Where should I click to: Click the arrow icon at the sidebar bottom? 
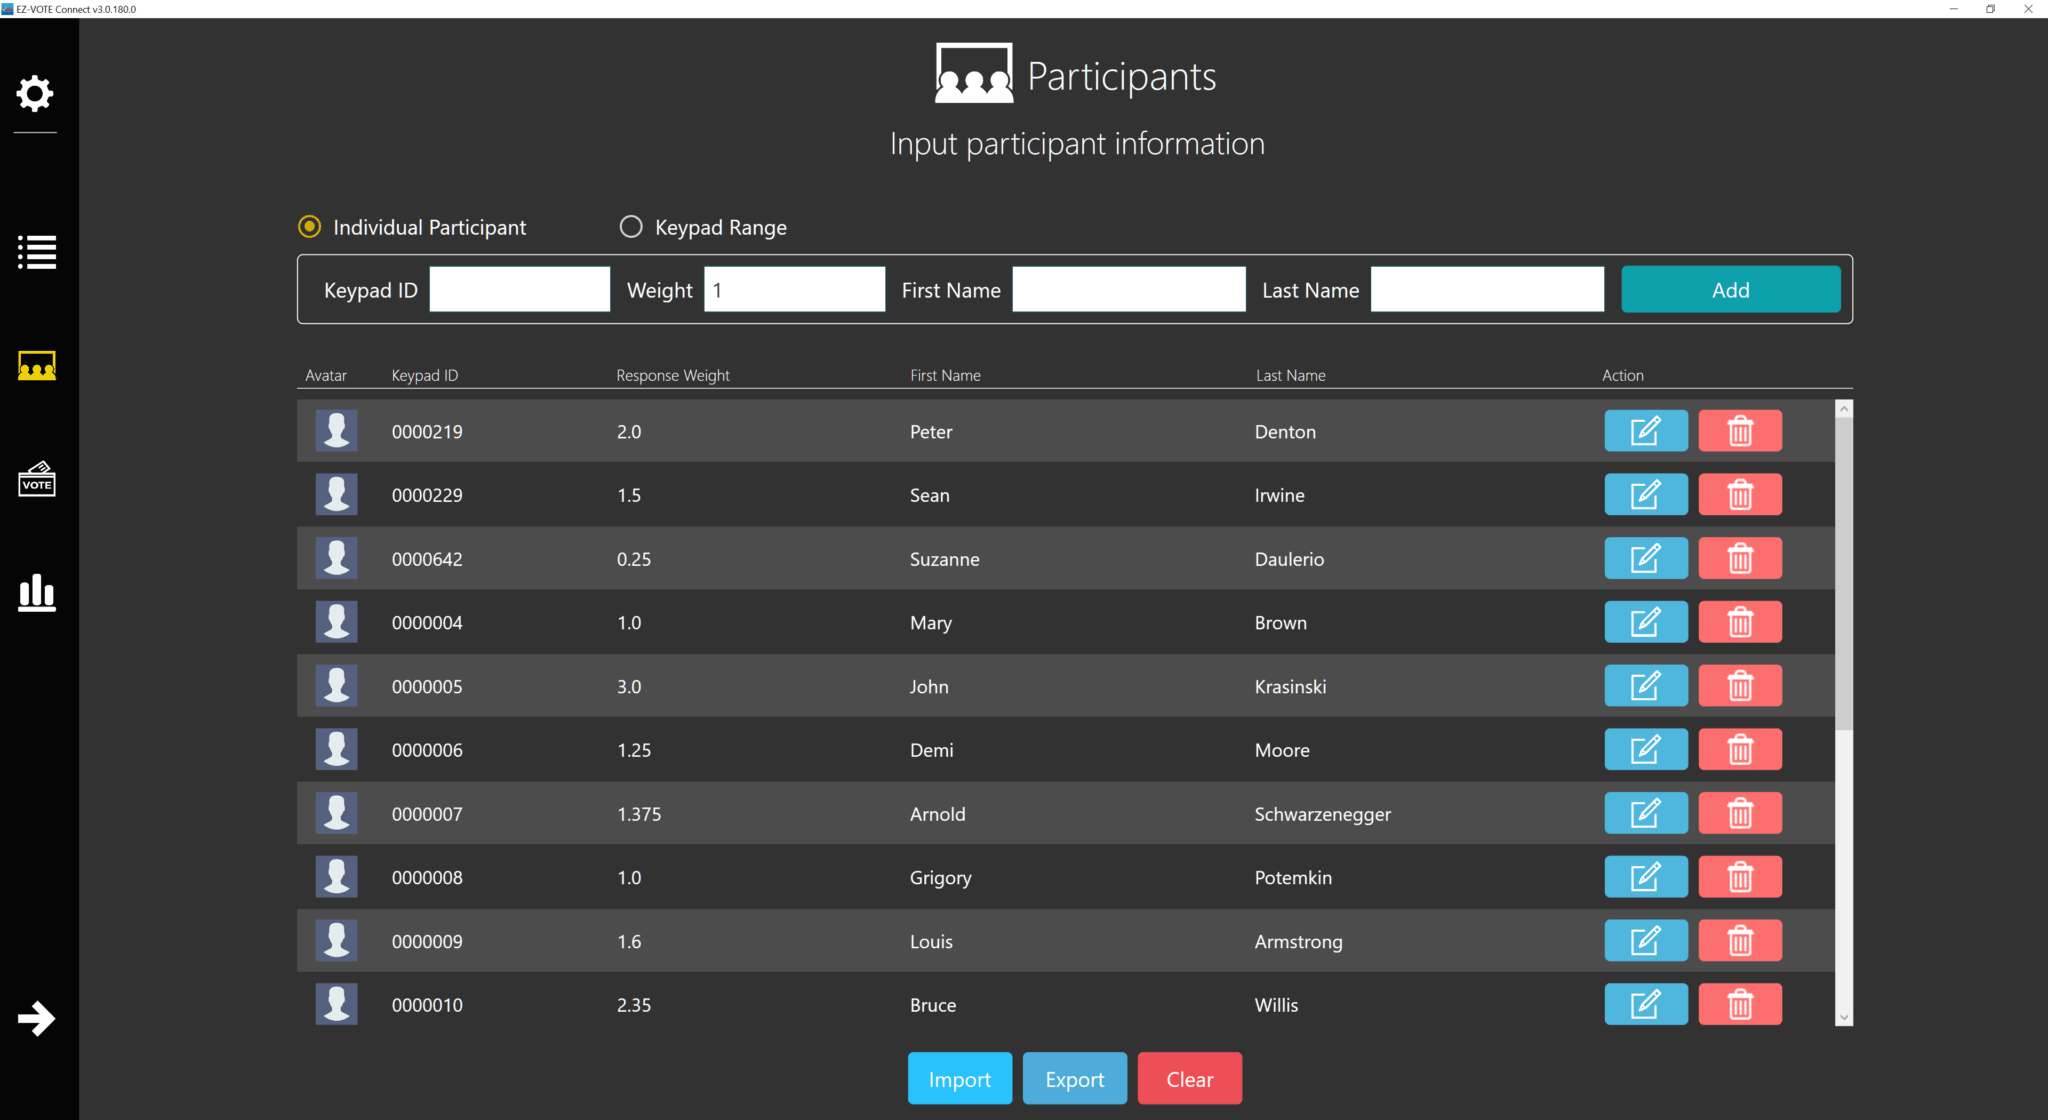36,1019
